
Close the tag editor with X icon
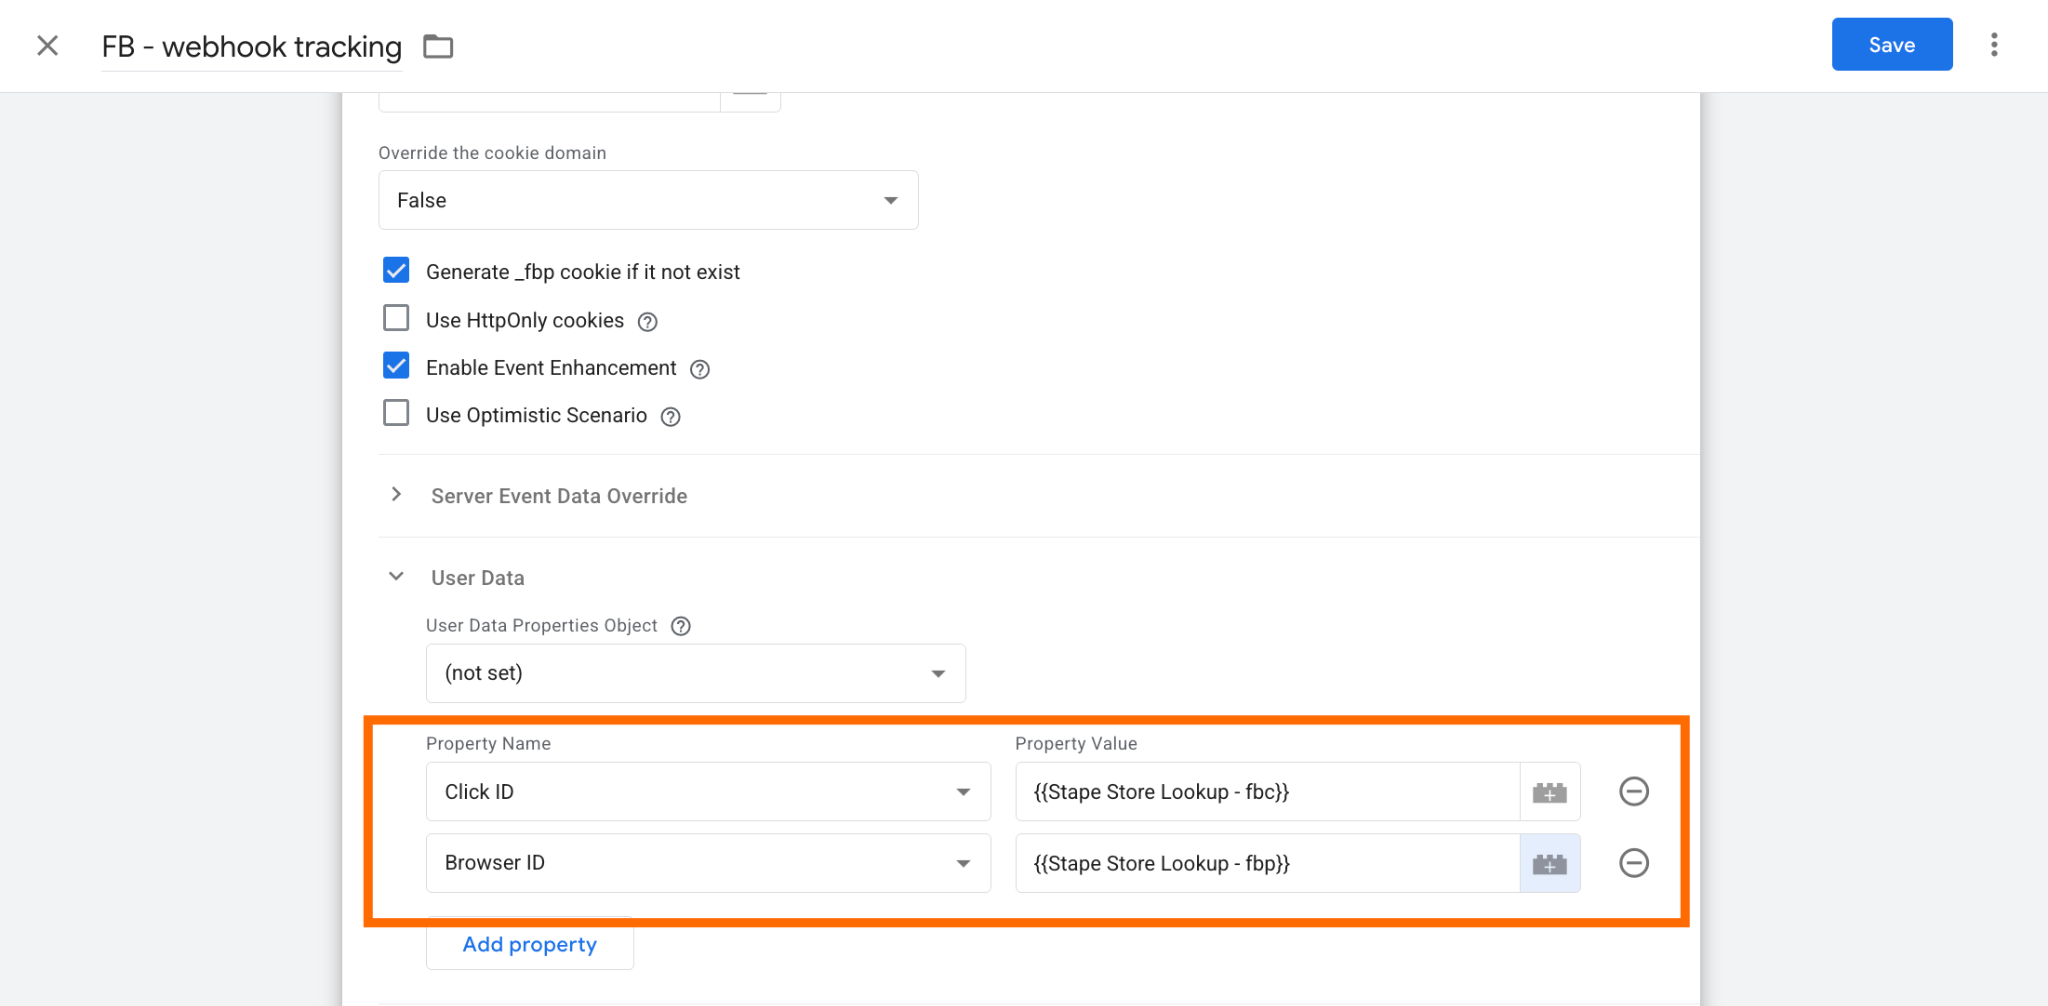(47, 46)
